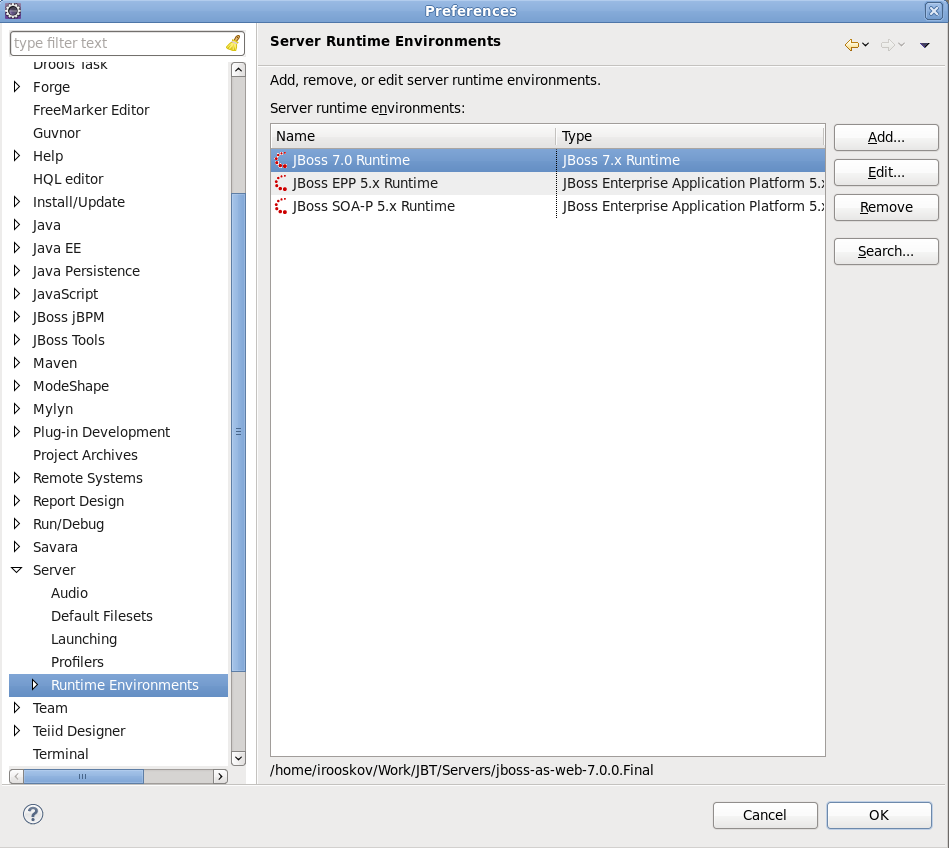Viewport: 949px width, 848px height.
Task: Expand the Maven tree node
Action: click(18, 363)
